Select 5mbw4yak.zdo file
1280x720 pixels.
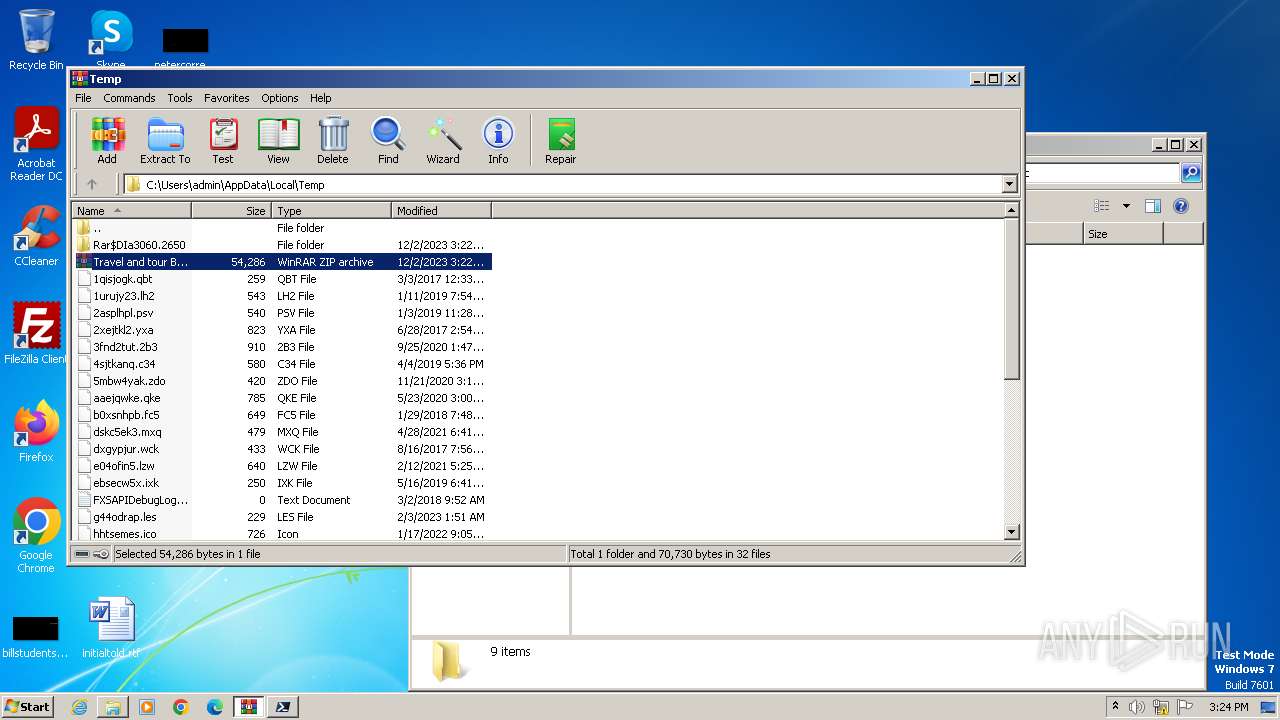pos(282,381)
